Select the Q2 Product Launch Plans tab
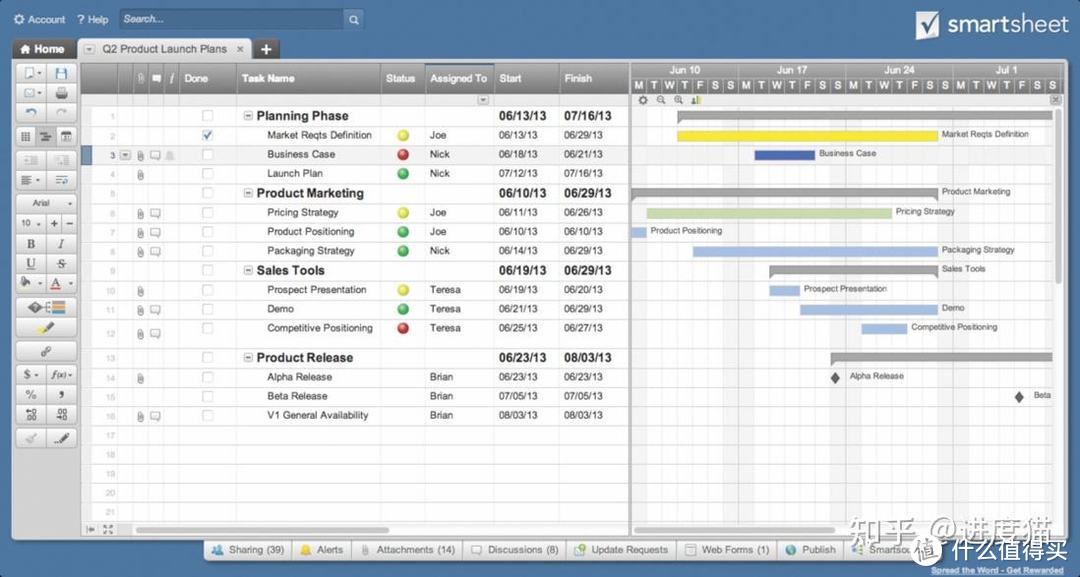 pos(165,49)
